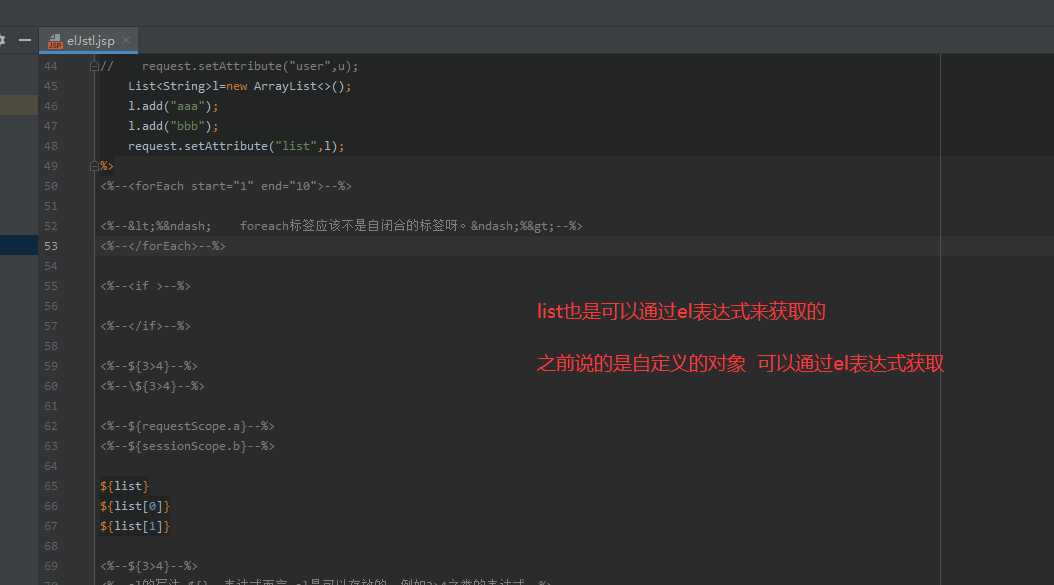Click the ${3>4} comment on line 69

(149, 566)
